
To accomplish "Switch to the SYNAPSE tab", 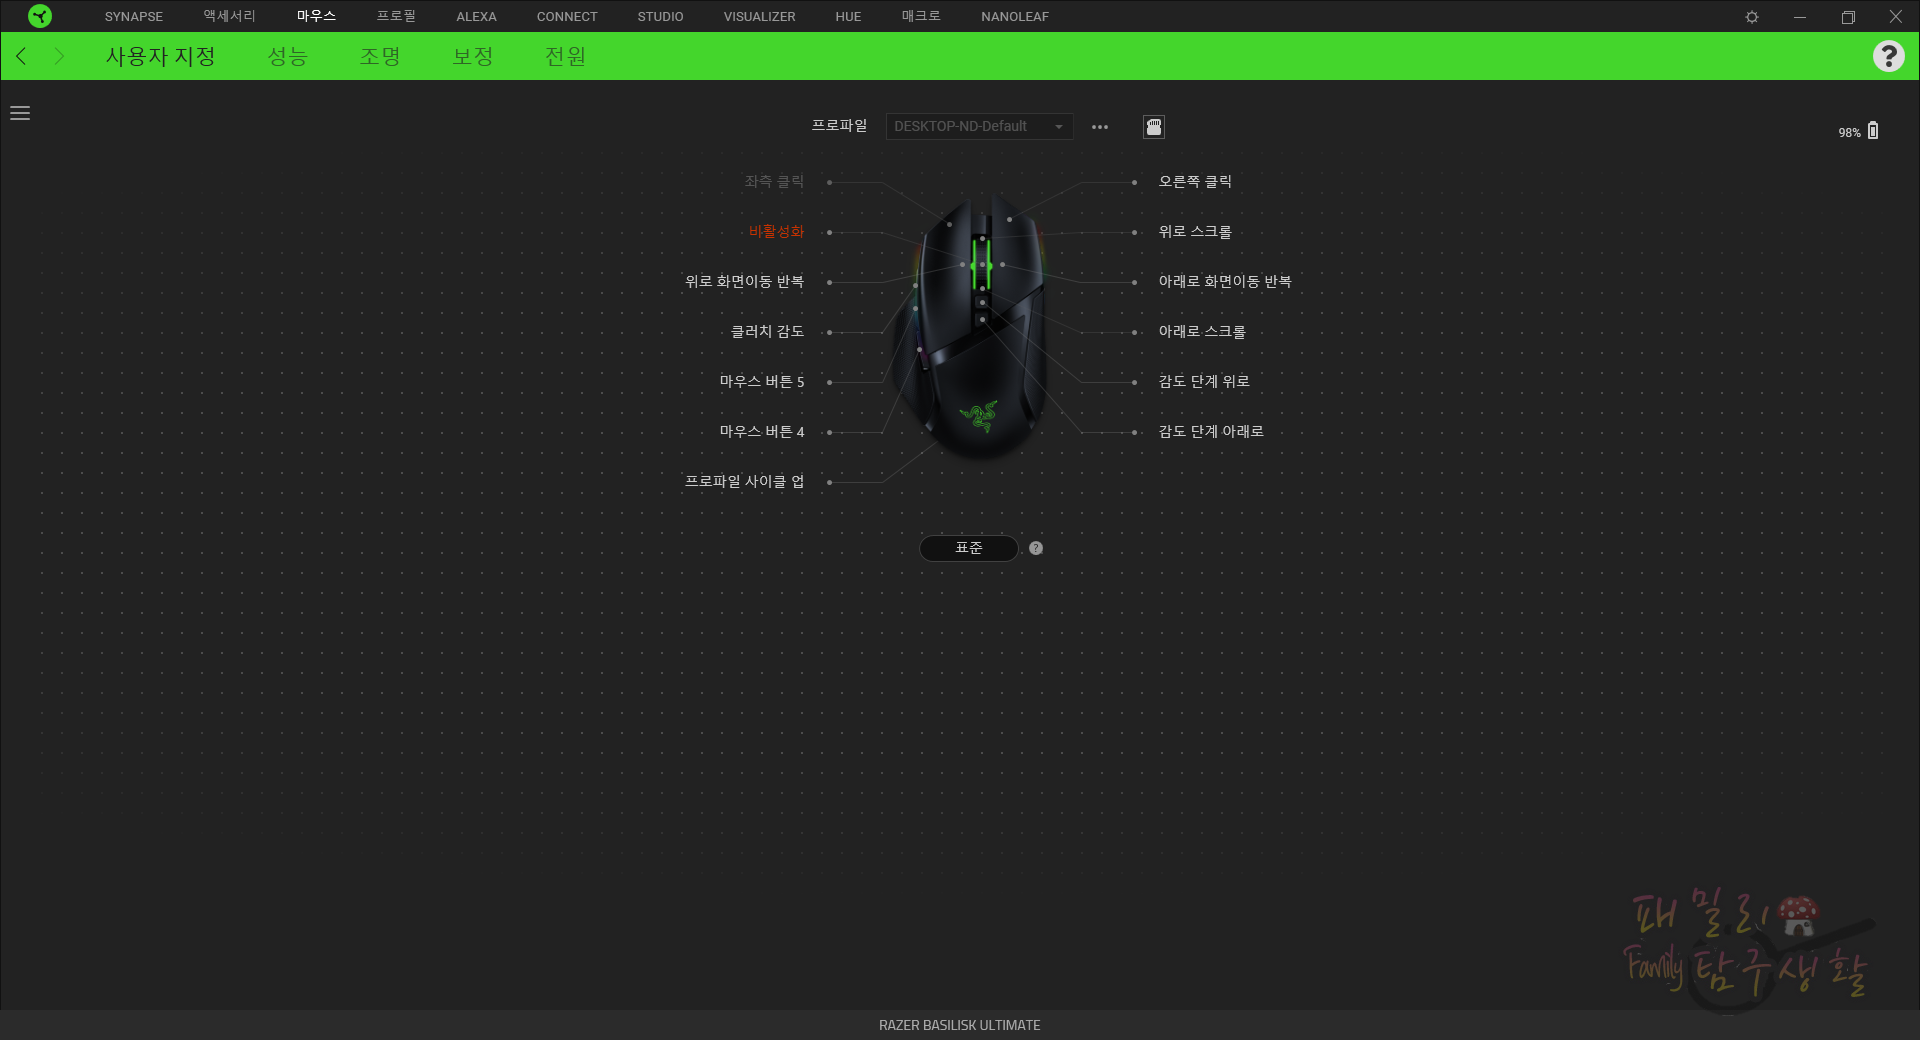I will click(x=134, y=17).
